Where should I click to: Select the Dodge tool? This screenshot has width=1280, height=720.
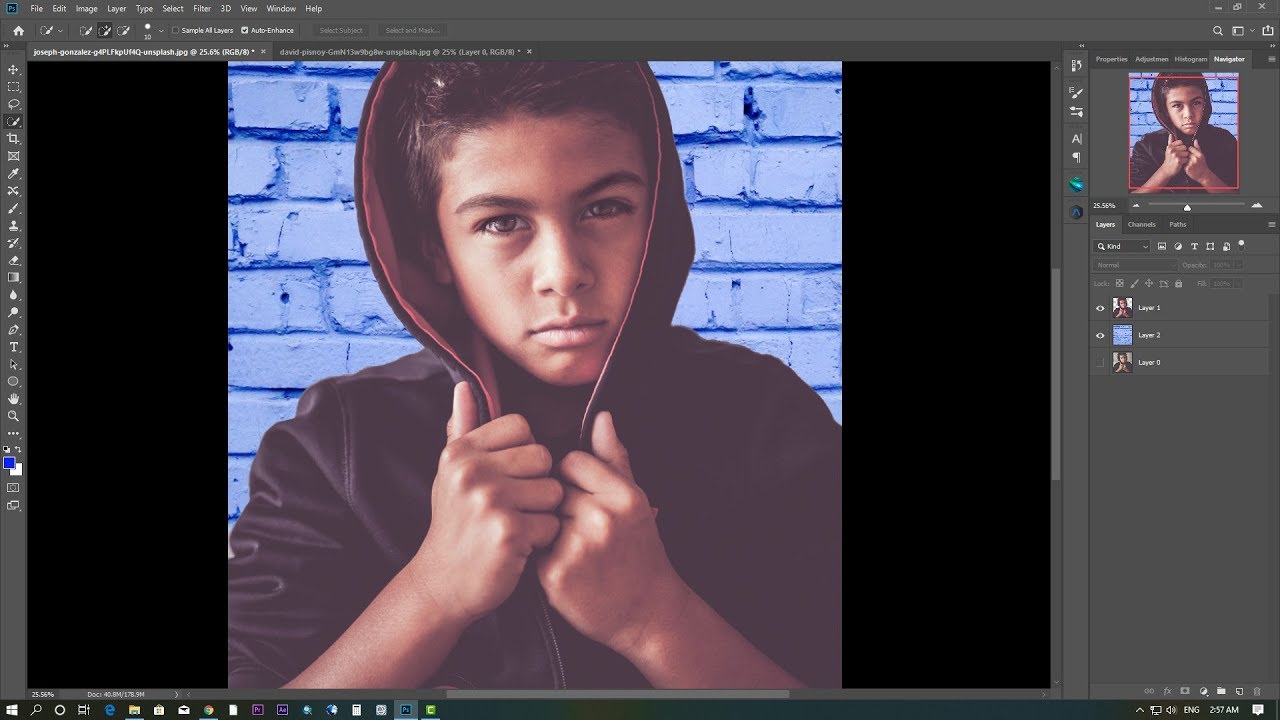[x=14, y=312]
